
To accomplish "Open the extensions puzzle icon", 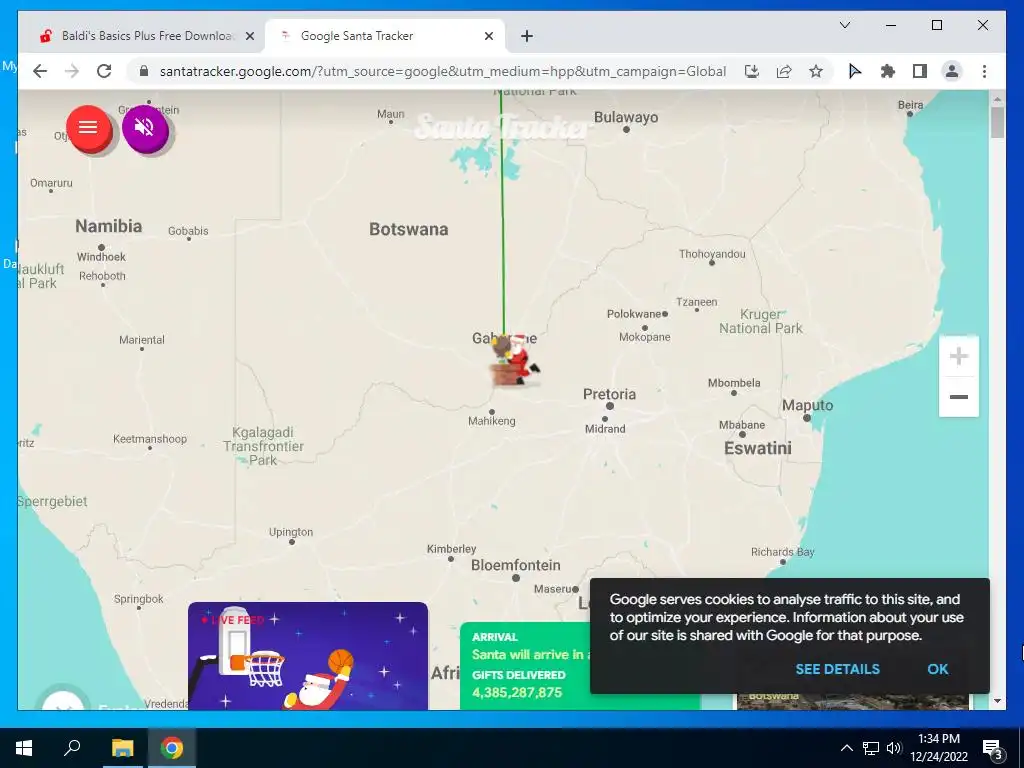I will tap(888, 71).
